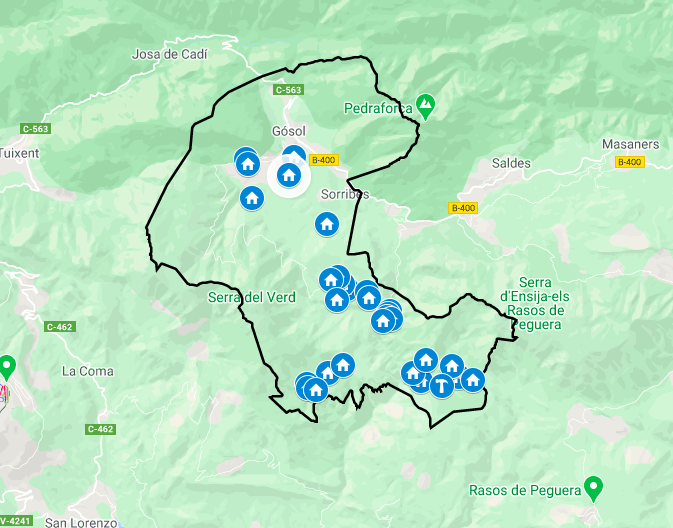Select house marker directly below Gósol's west cluster
Viewport: 673px width, 528px height.
pyautogui.click(x=252, y=198)
